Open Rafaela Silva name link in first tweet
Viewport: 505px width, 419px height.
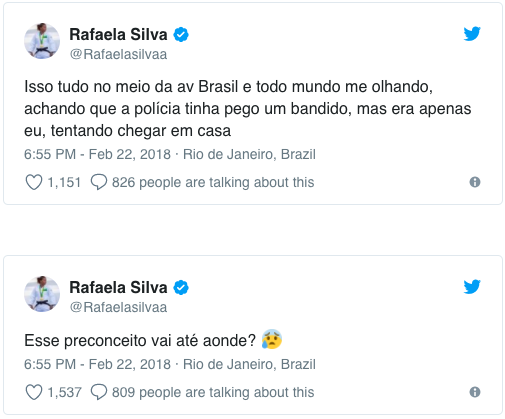coord(118,34)
